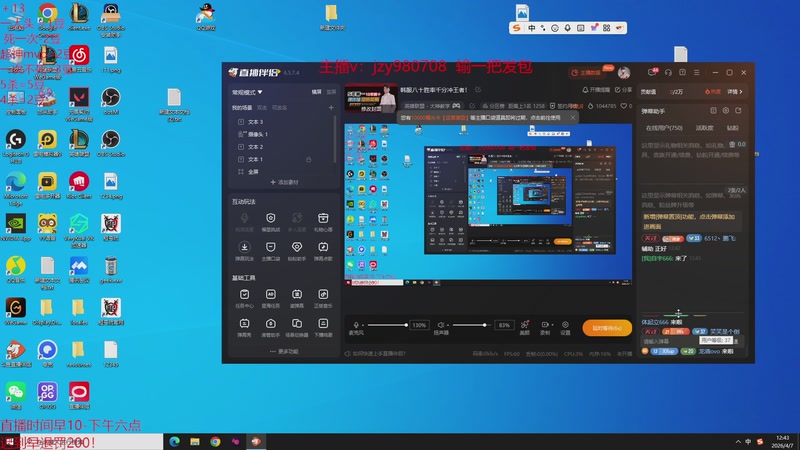Open the 美颜 beauty filter icon
This screenshot has width=800, height=450.
point(524,324)
